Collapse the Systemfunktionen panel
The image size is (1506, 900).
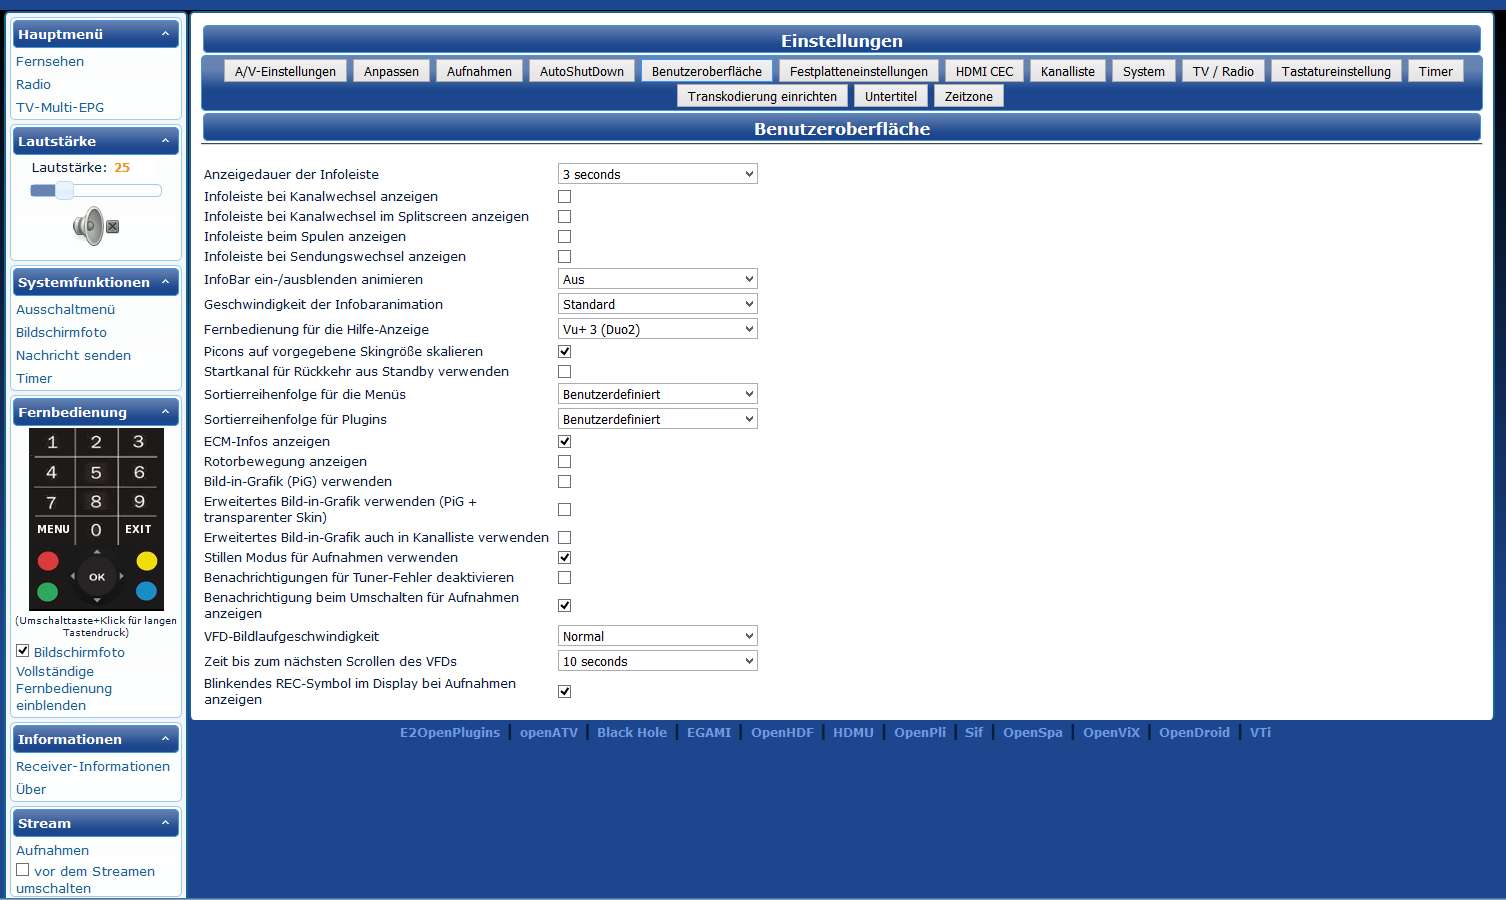[x=165, y=282]
